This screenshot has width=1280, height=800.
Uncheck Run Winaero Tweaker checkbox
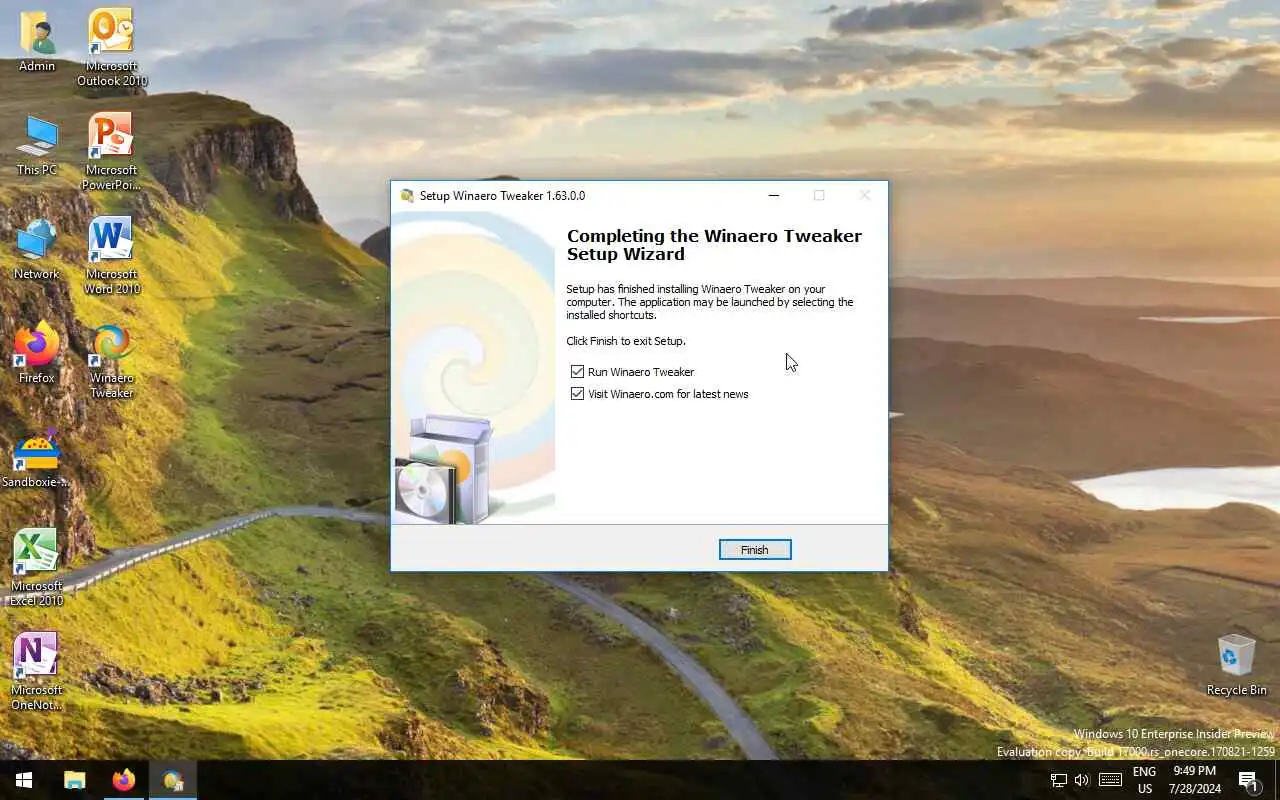point(577,372)
